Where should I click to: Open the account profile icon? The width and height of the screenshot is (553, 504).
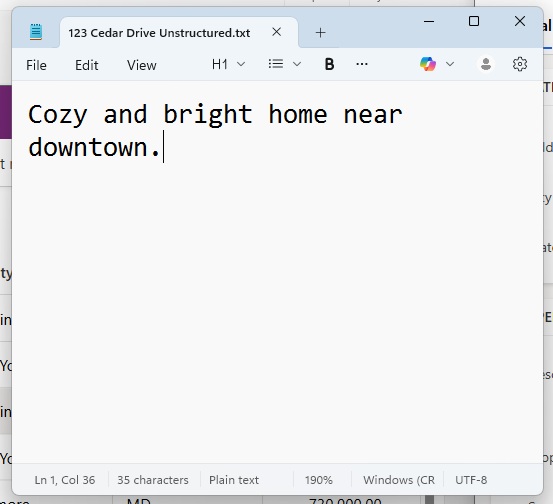click(x=486, y=64)
